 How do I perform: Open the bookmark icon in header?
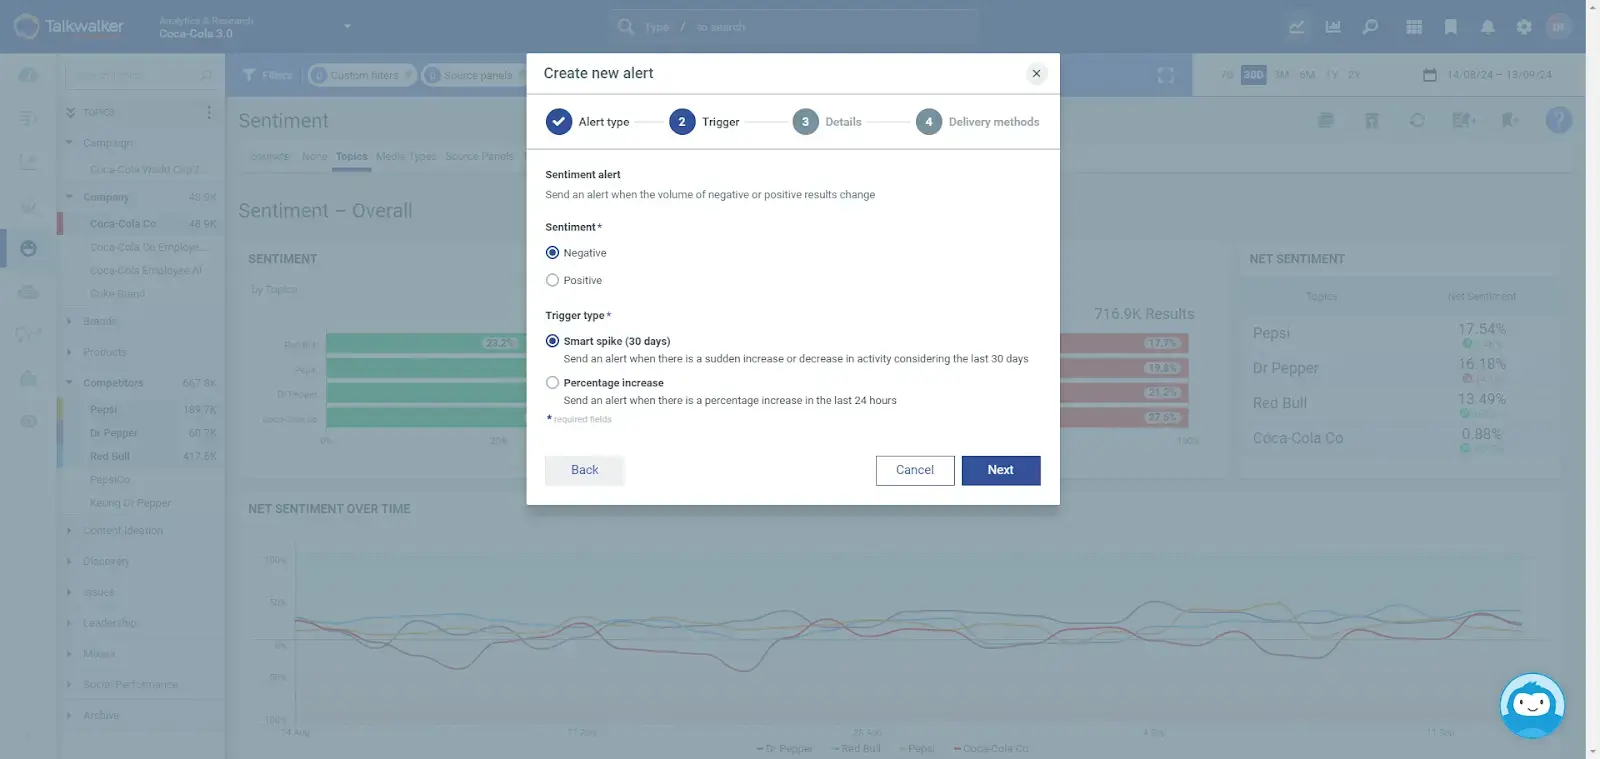(x=1451, y=27)
